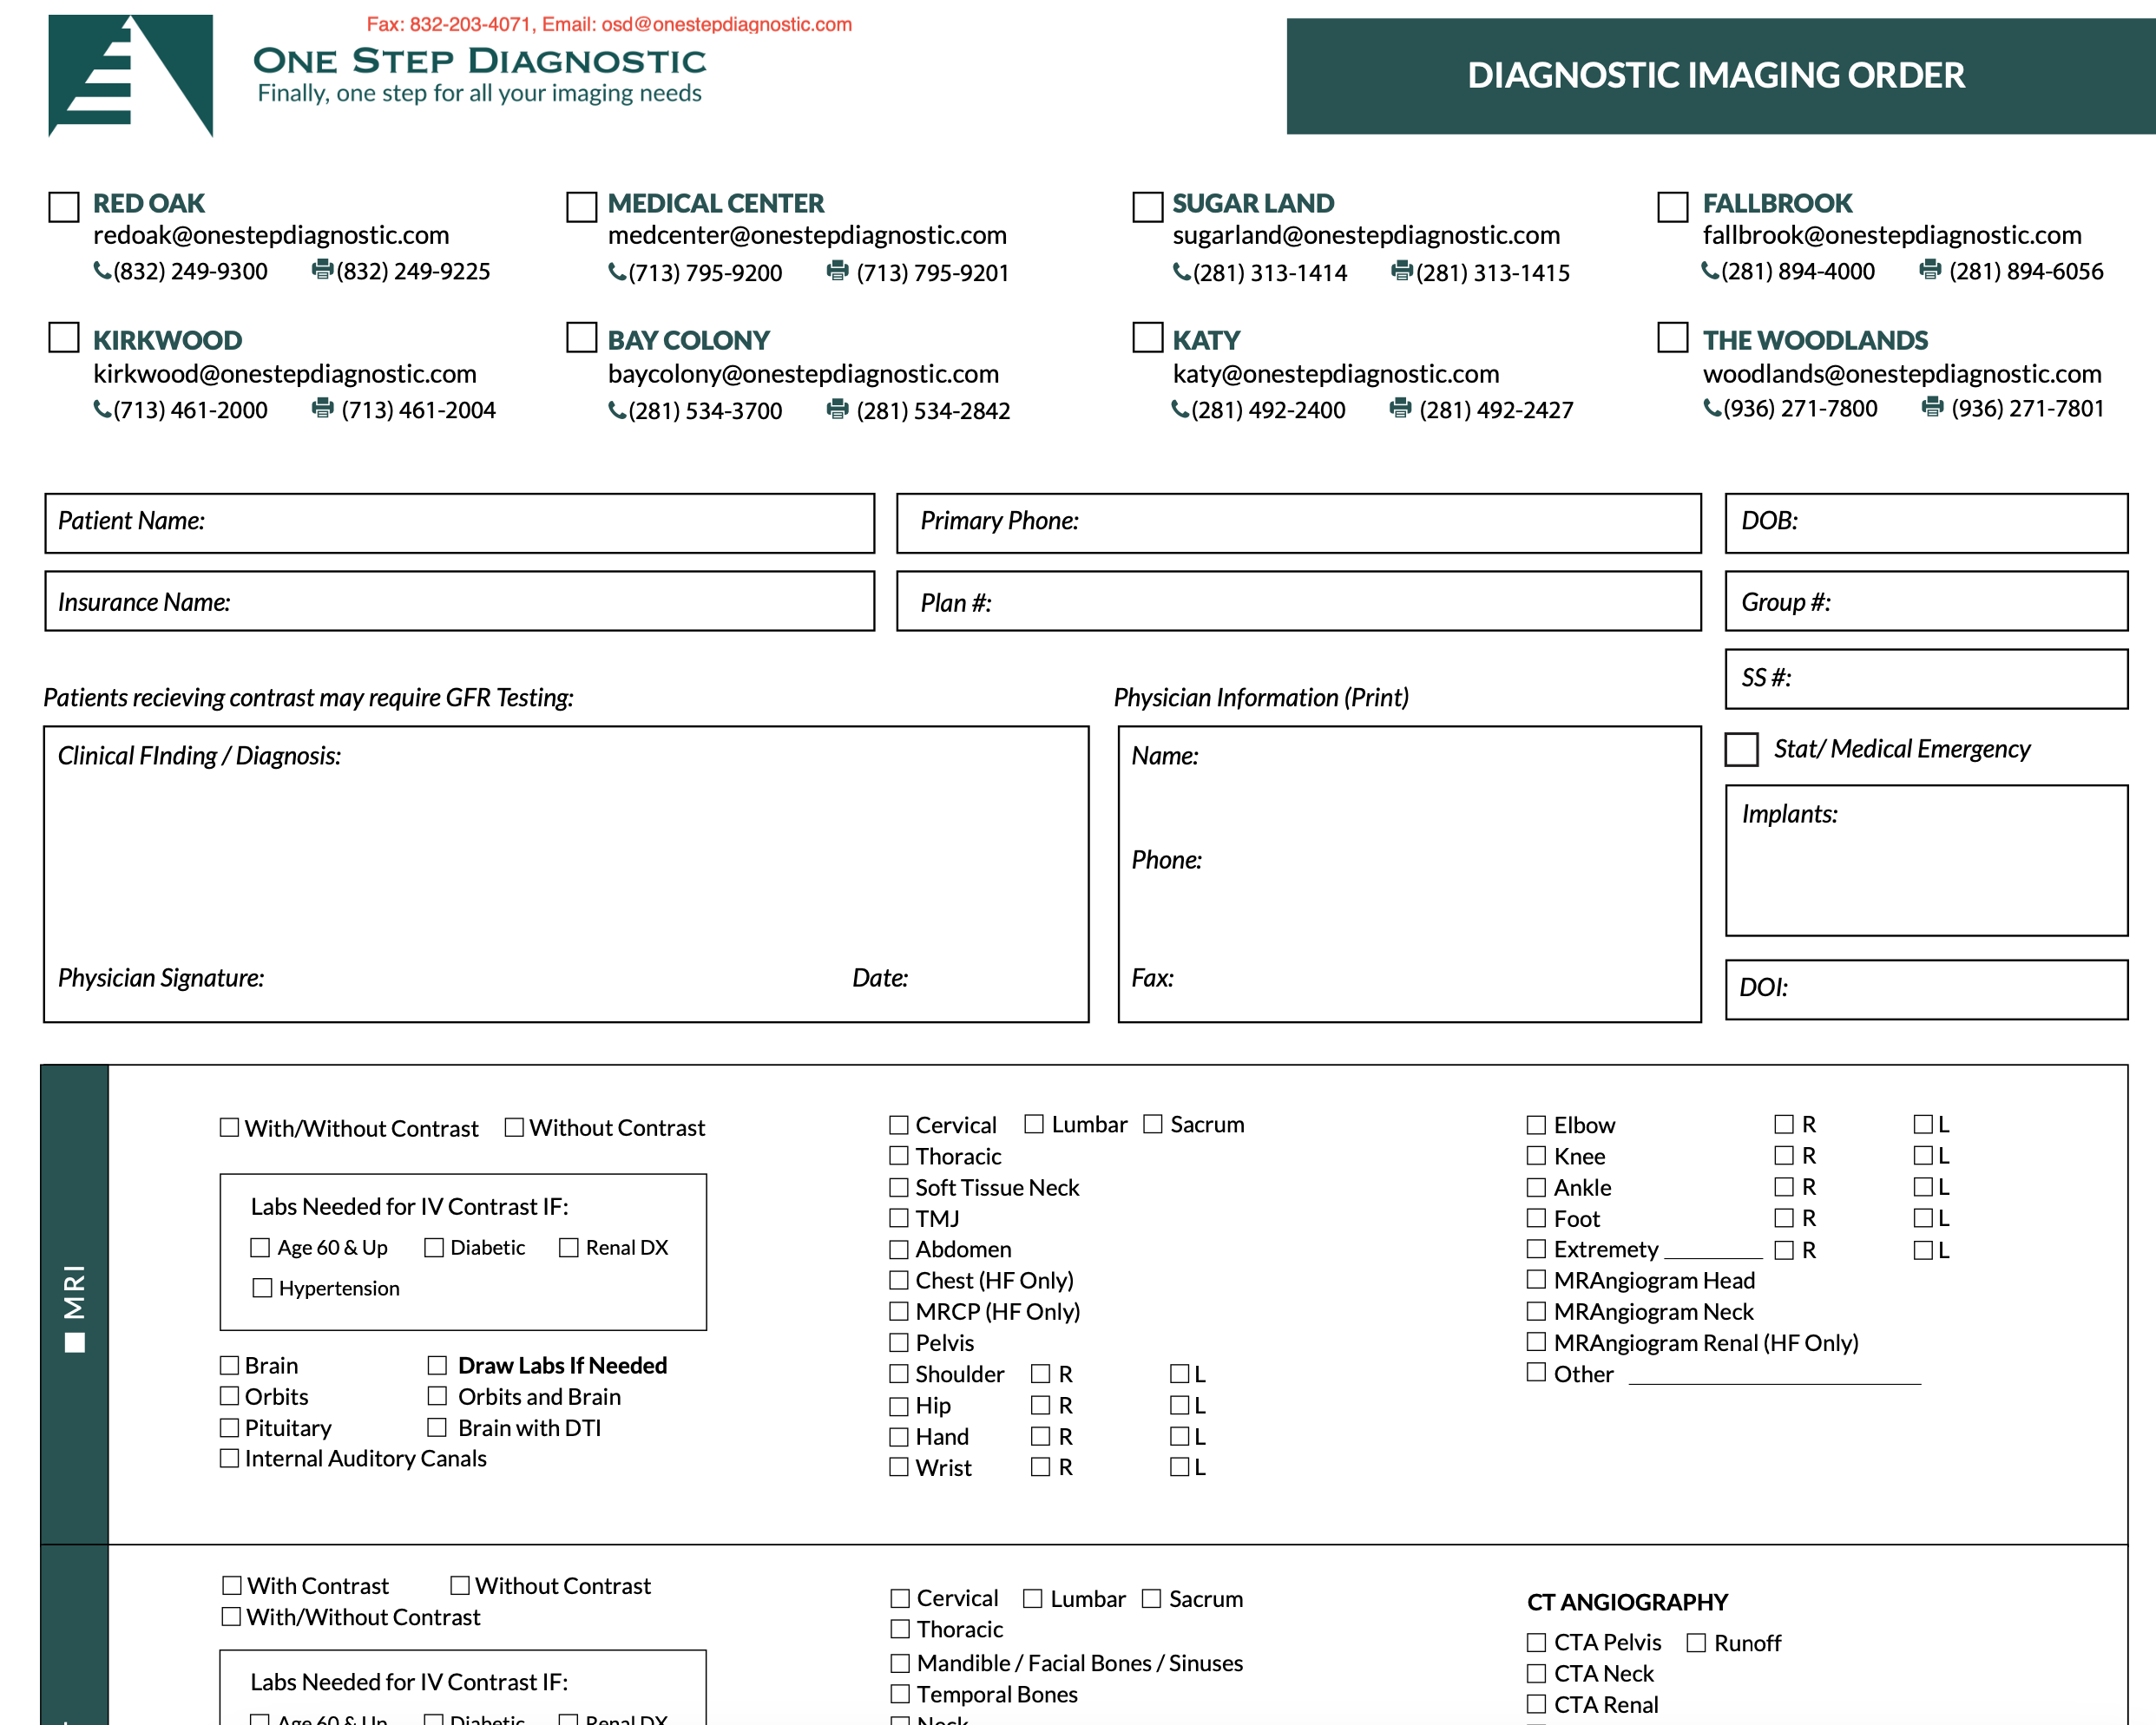Click Medical Center fax printer icon
The image size is (2156, 1725).
pyautogui.click(x=837, y=271)
